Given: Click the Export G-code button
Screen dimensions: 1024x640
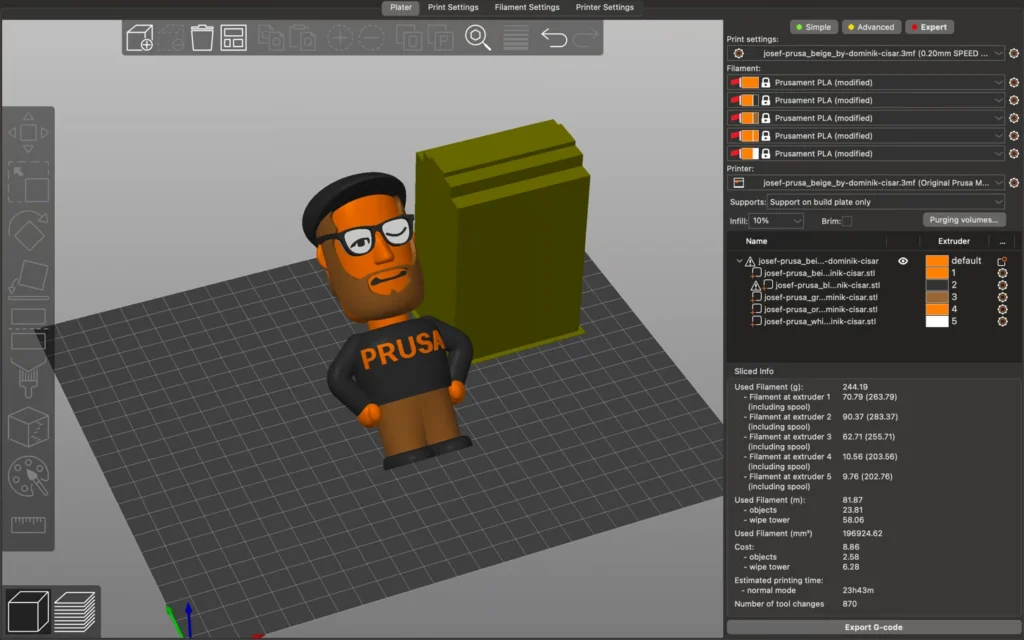Looking at the screenshot, I should (x=873, y=627).
